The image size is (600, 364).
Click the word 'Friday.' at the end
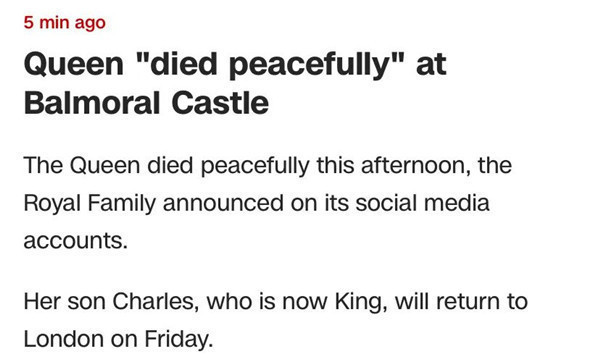click(178, 340)
